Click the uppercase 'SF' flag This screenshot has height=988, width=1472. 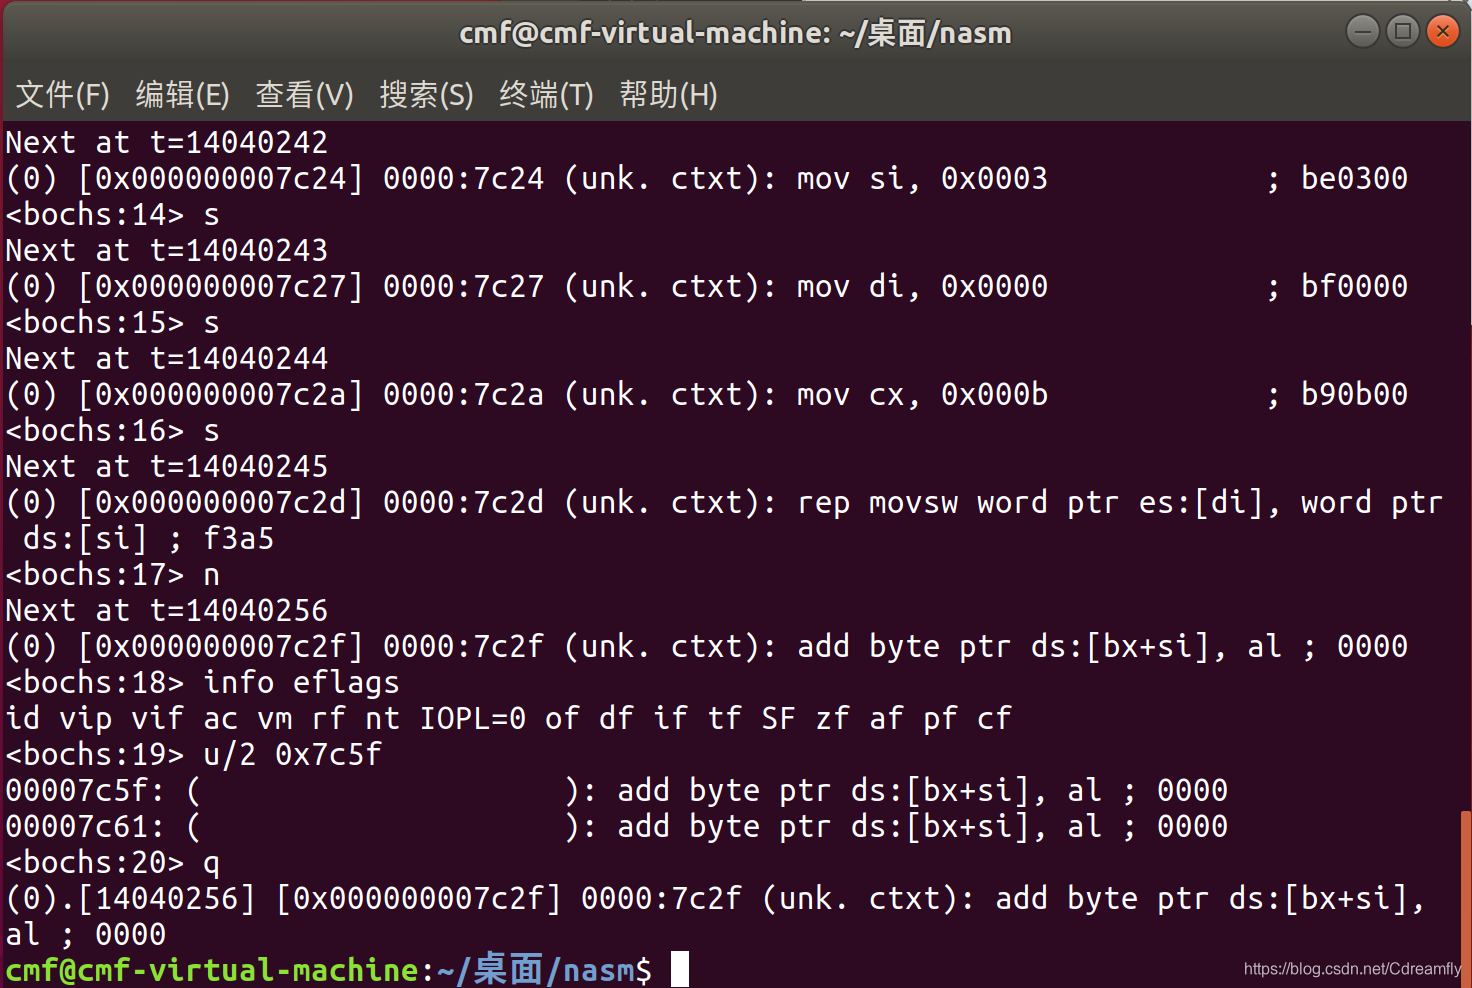coord(779,718)
